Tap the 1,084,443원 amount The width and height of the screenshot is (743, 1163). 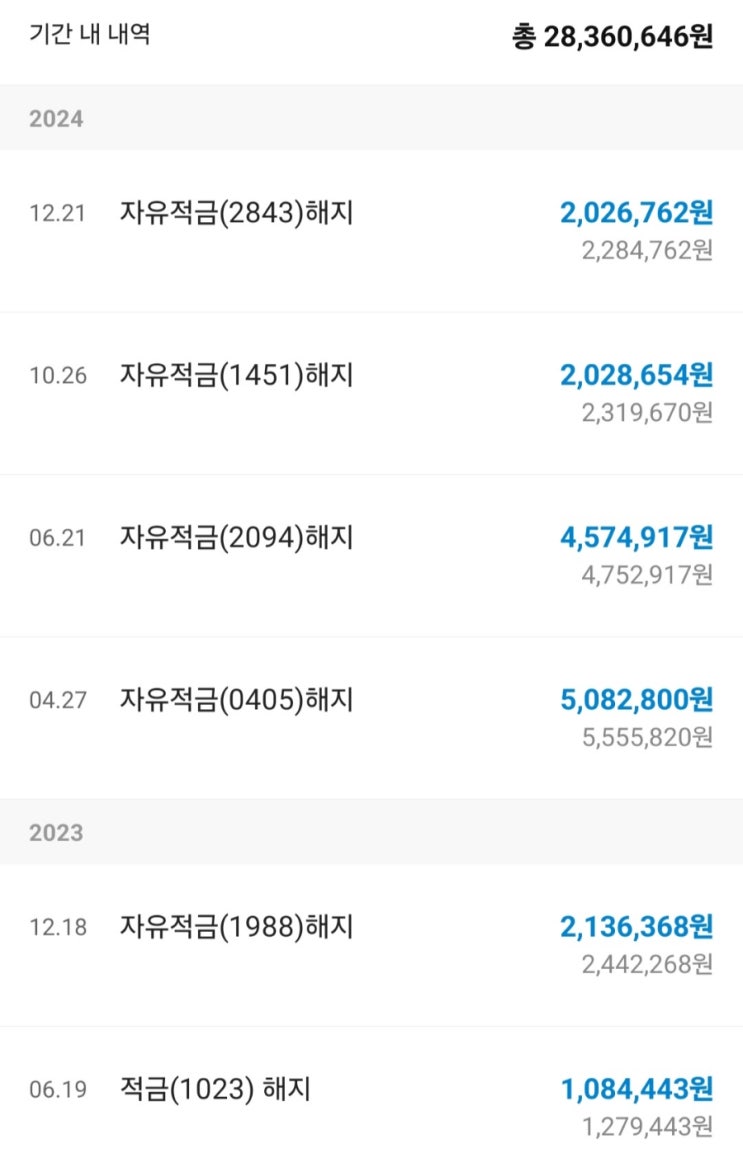636,1090
